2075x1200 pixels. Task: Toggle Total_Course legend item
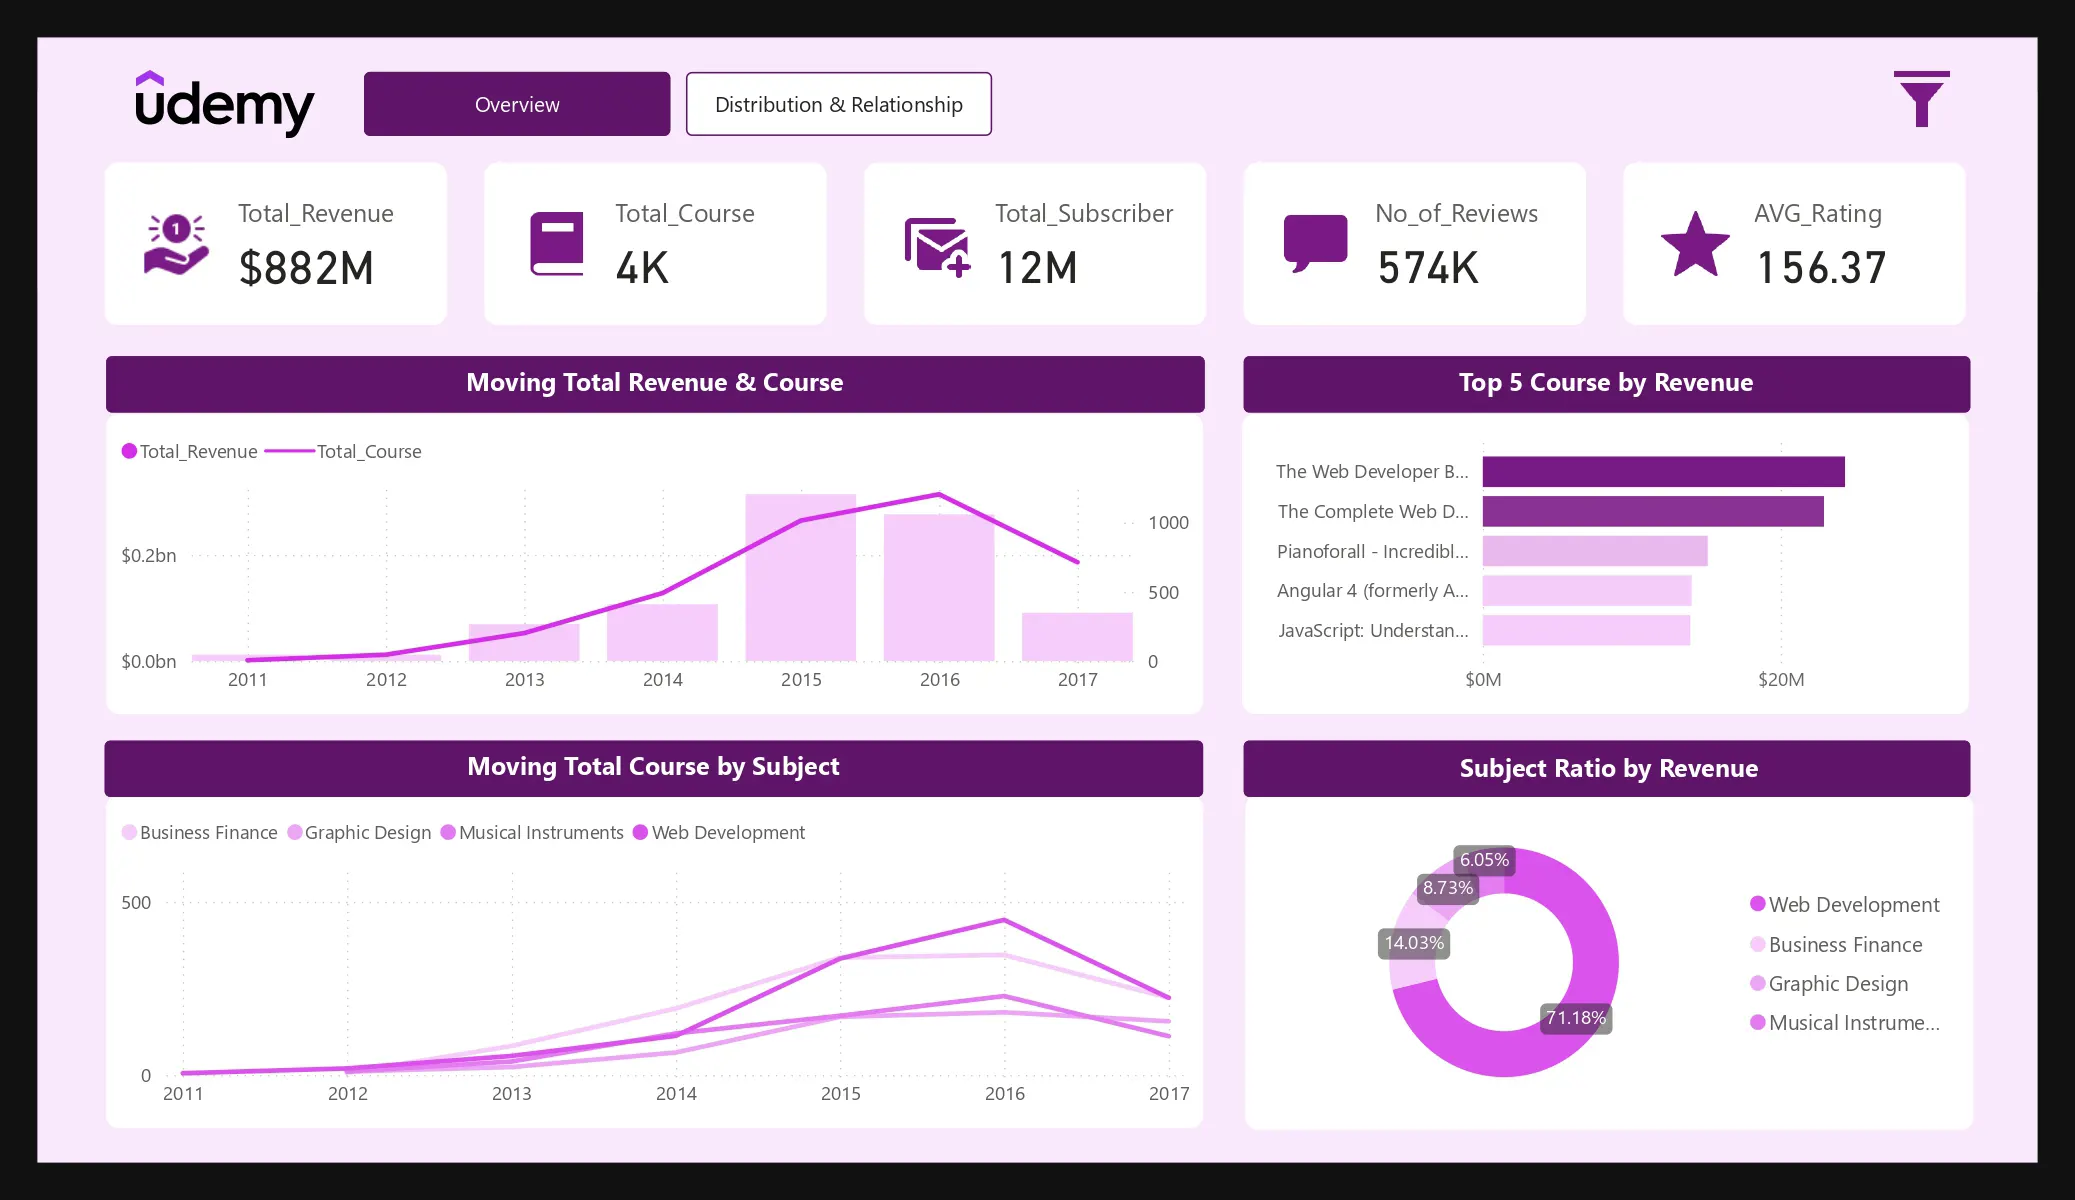pos(368,451)
